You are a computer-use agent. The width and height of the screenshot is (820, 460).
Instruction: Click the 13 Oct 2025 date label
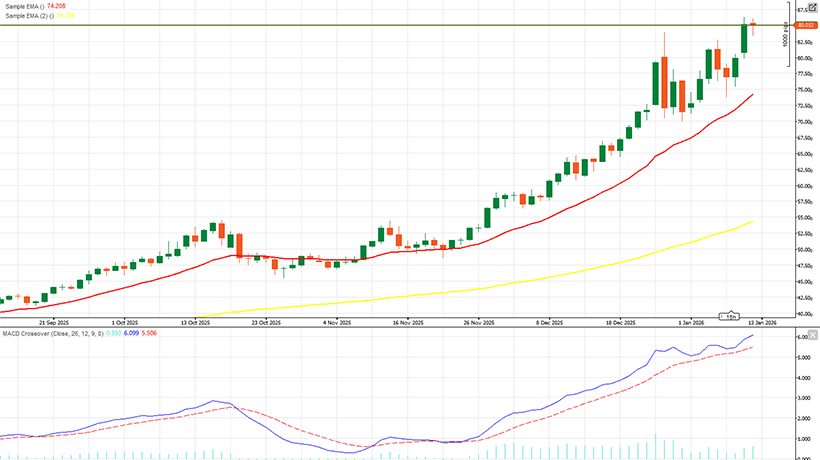pos(195,323)
